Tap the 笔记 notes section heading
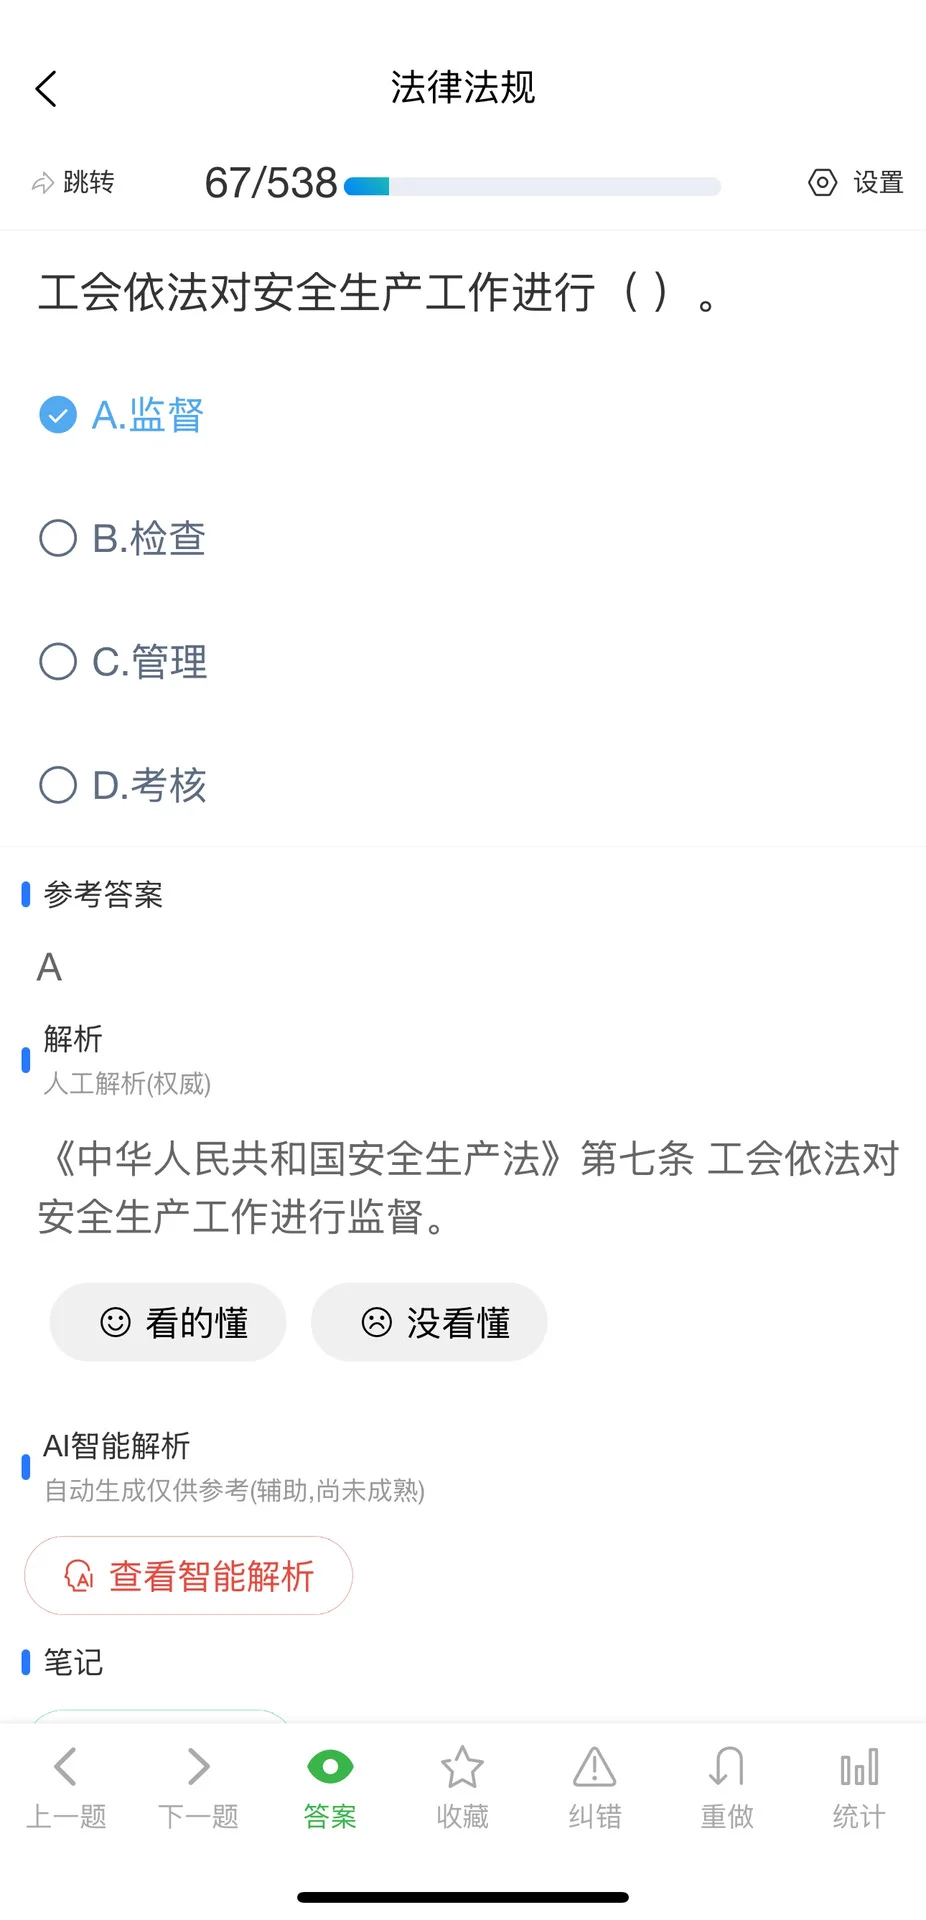This screenshot has height=1920, width=926. [x=73, y=1662]
